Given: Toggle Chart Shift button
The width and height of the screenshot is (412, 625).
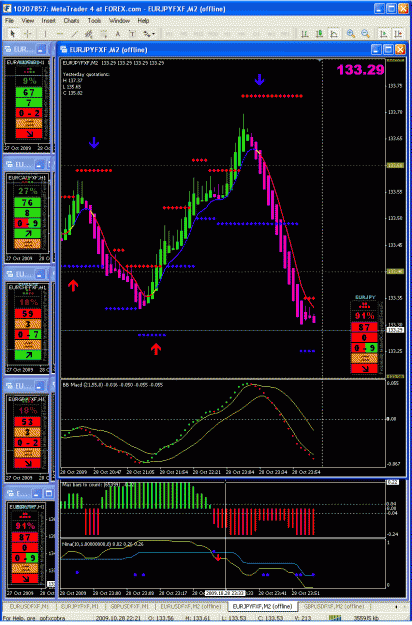Looking at the screenshot, I should (398, 34).
